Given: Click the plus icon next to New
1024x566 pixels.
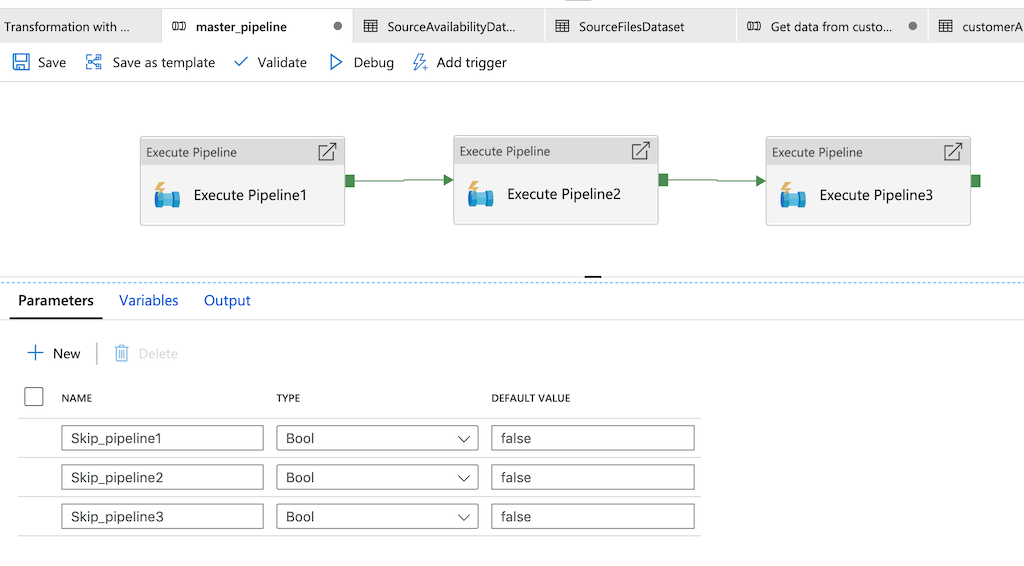Looking at the screenshot, I should click(35, 353).
